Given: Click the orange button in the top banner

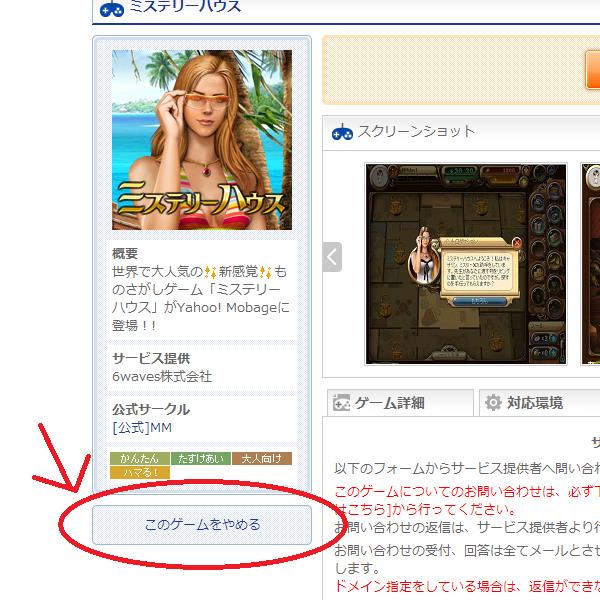Looking at the screenshot, I should pos(592,70).
